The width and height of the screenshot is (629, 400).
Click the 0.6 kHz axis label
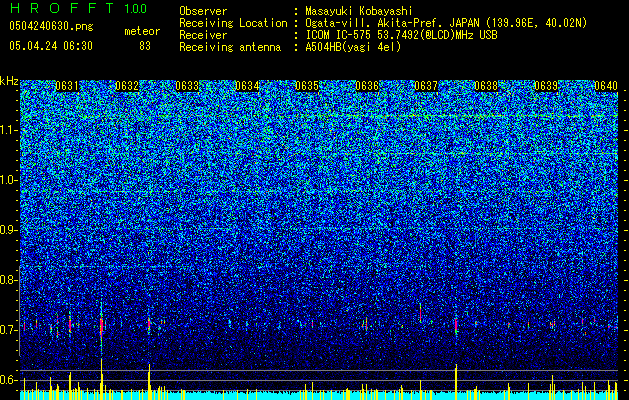pyautogui.click(x=9, y=380)
